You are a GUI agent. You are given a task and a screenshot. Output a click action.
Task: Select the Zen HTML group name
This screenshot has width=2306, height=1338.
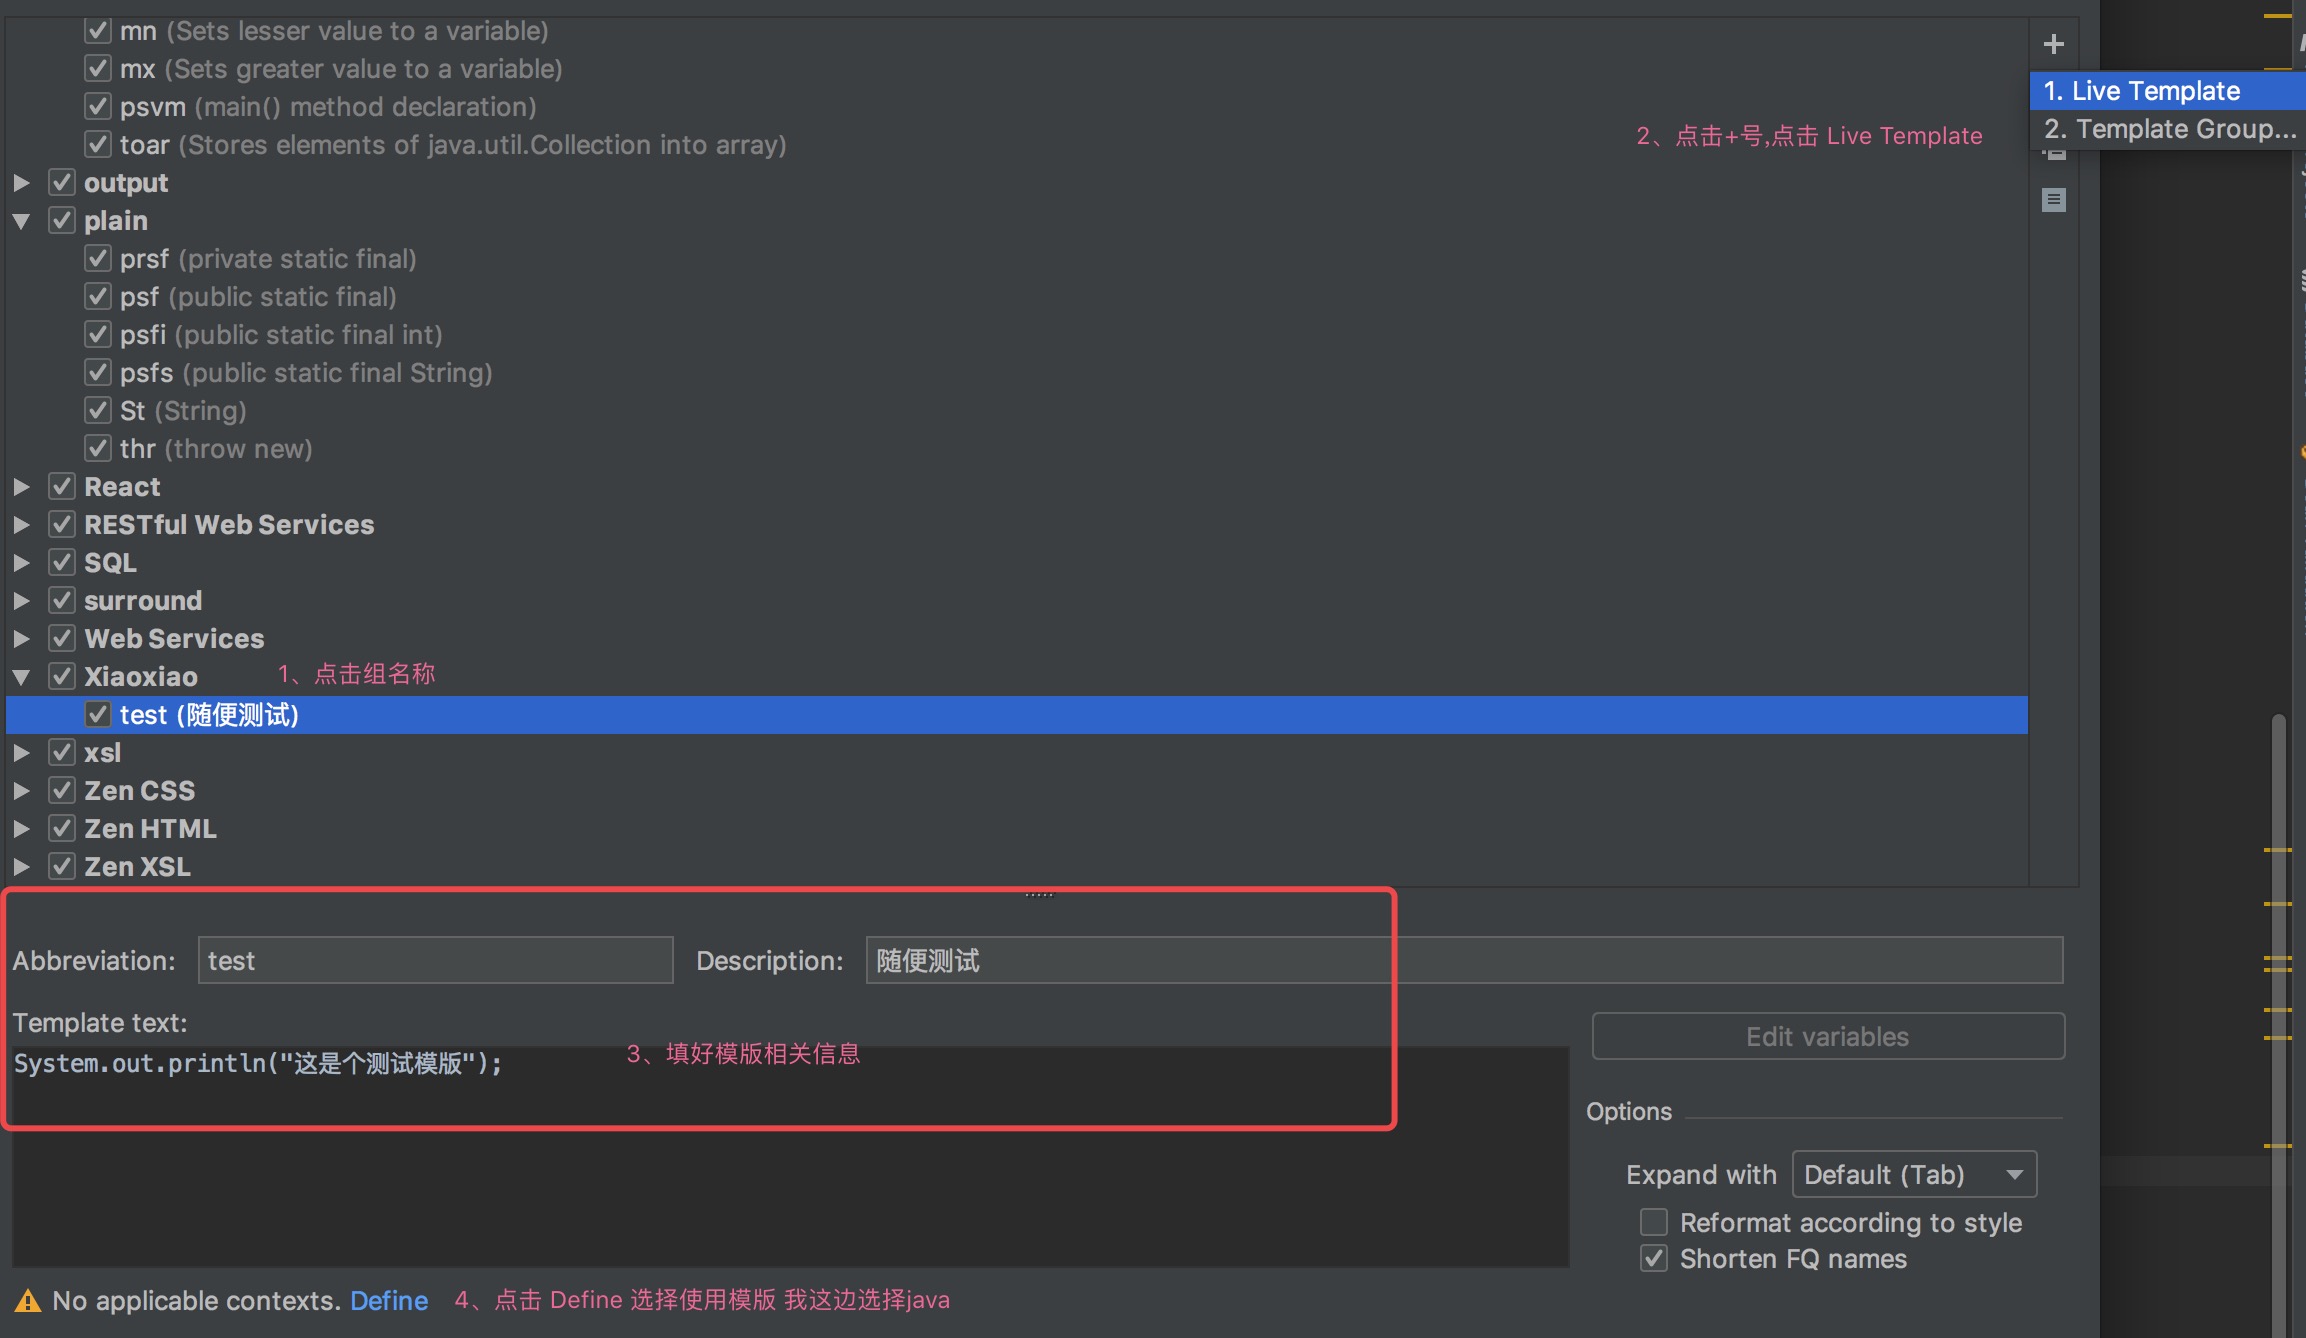click(x=150, y=829)
